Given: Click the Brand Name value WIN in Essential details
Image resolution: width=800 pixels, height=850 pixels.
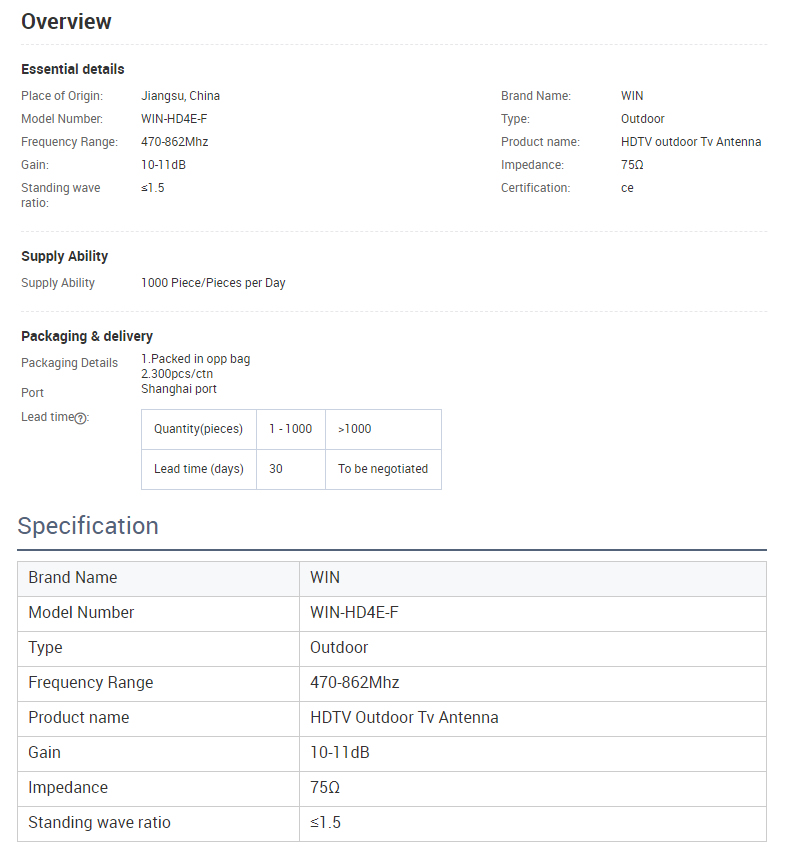Looking at the screenshot, I should 632,96.
